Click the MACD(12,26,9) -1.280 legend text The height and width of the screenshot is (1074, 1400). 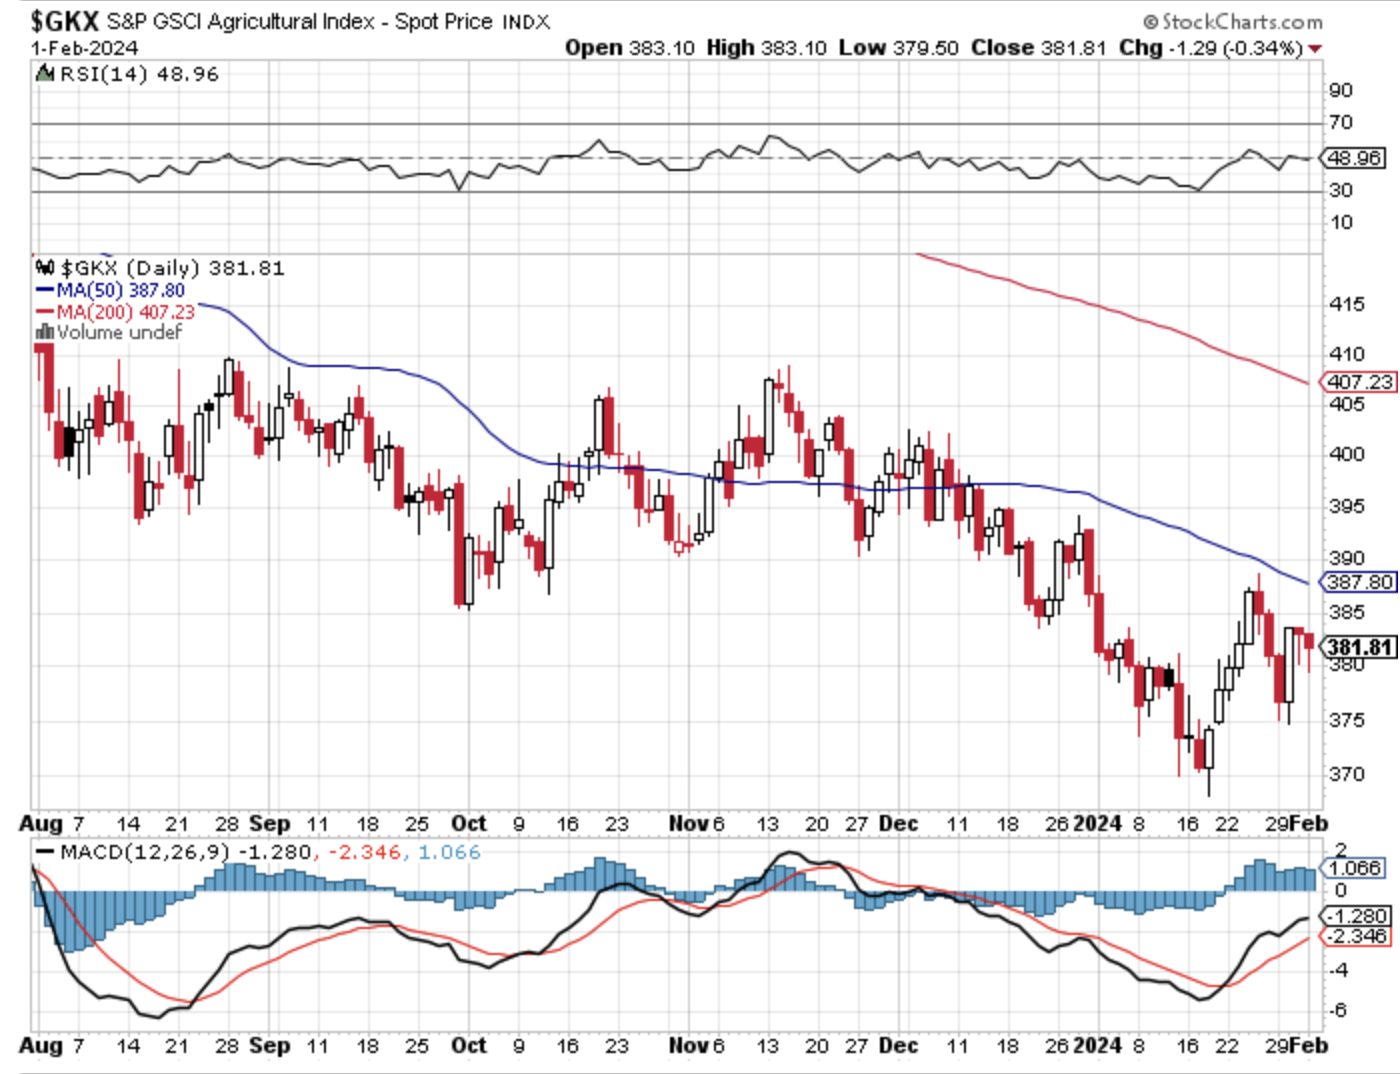[186, 852]
